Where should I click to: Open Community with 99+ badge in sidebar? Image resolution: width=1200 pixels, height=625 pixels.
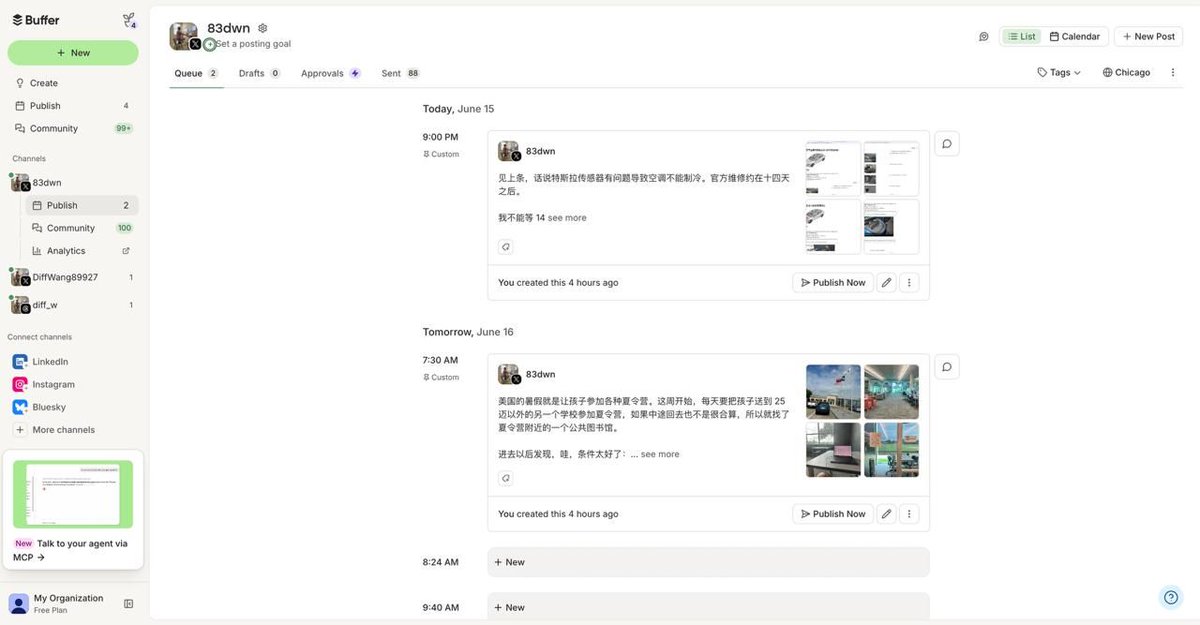(x=73, y=128)
